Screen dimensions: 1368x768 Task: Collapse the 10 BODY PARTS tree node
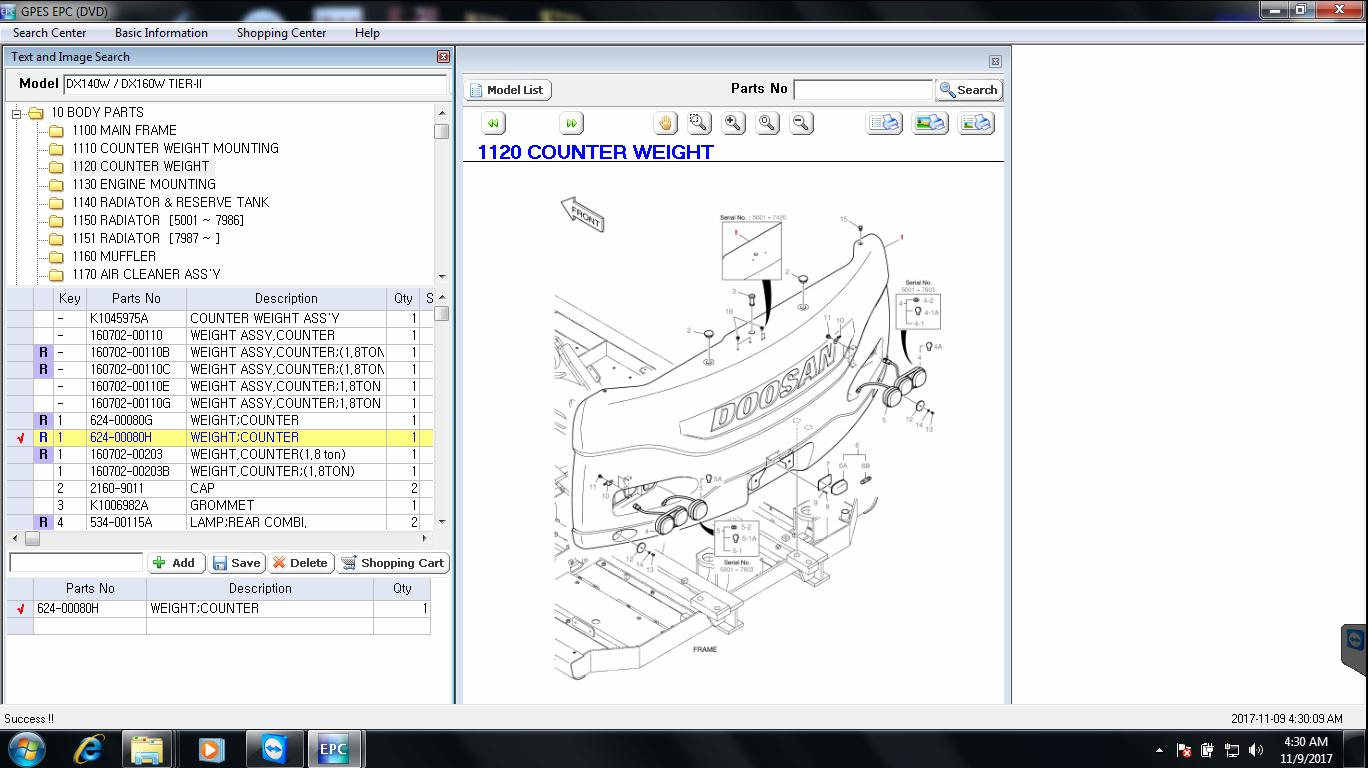(x=16, y=113)
